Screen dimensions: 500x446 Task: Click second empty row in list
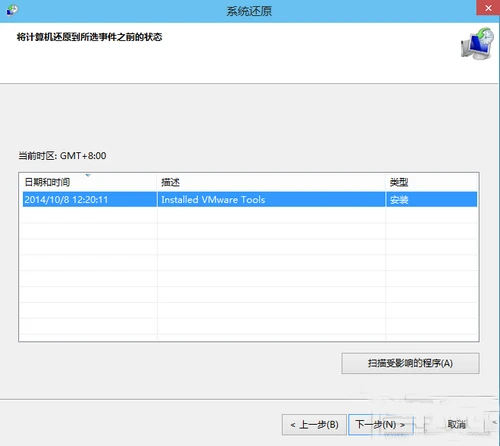click(249, 231)
